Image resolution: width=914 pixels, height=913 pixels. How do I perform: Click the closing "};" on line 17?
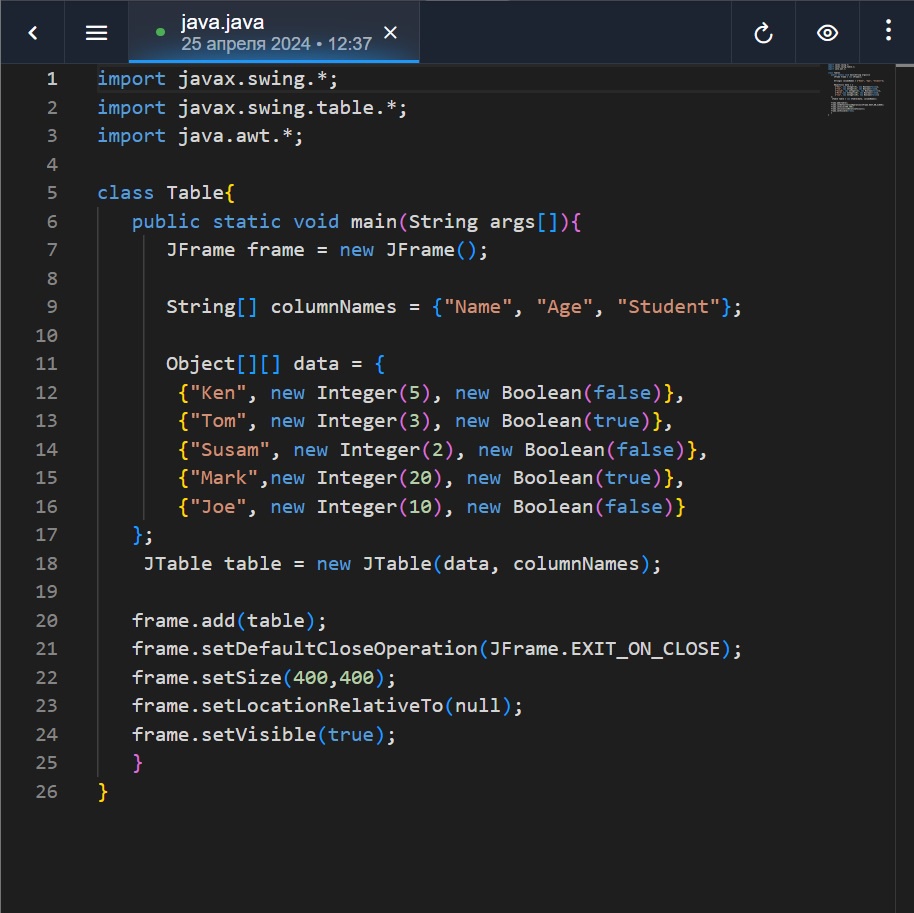(143, 535)
